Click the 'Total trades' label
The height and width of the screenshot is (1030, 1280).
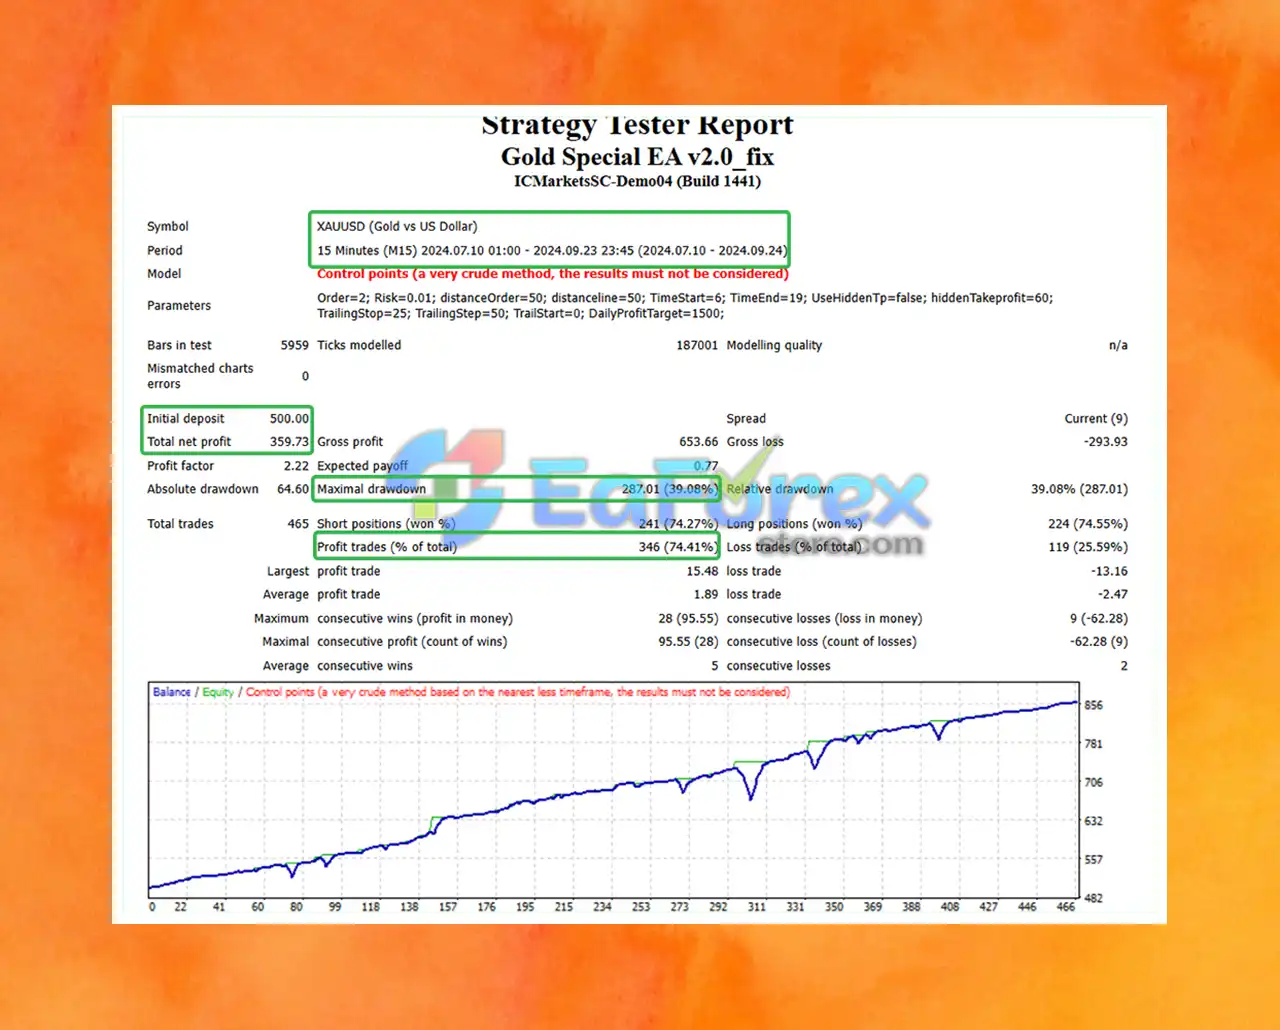click(180, 523)
